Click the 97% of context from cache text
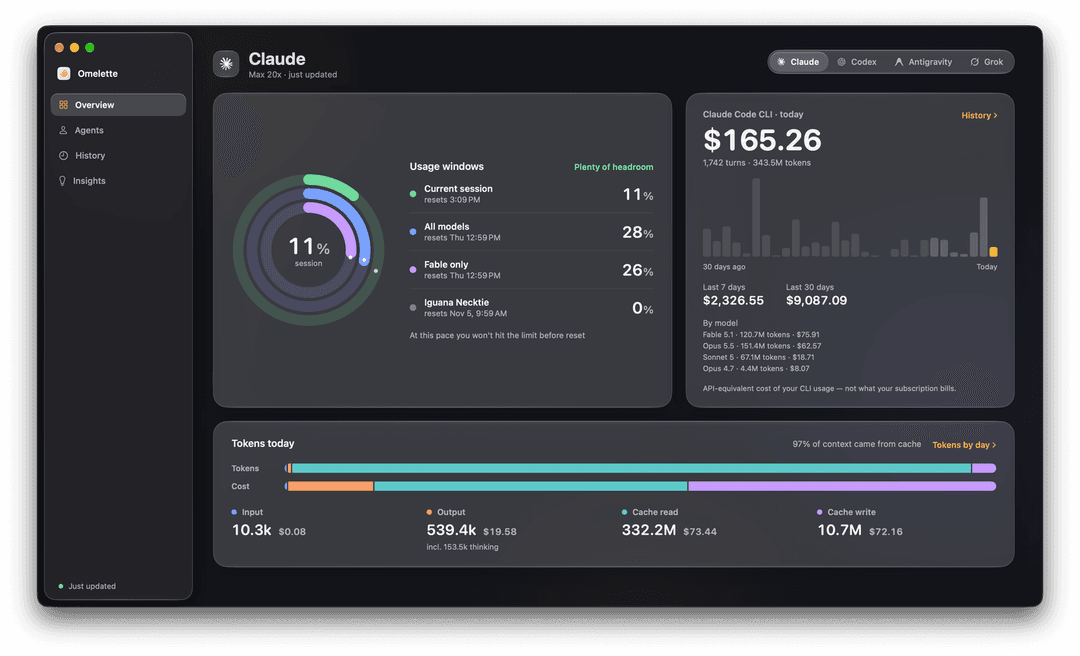Image resolution: width=1080 pixels, height=656 pixels. (856, 444)
